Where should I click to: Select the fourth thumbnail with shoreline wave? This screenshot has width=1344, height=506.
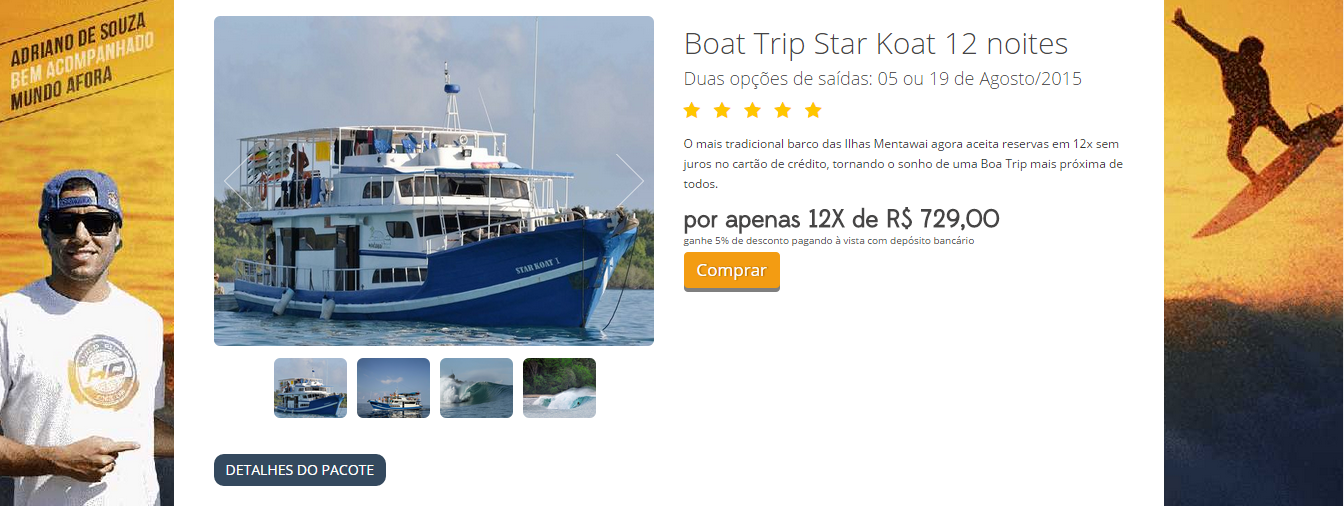(559, 388)
